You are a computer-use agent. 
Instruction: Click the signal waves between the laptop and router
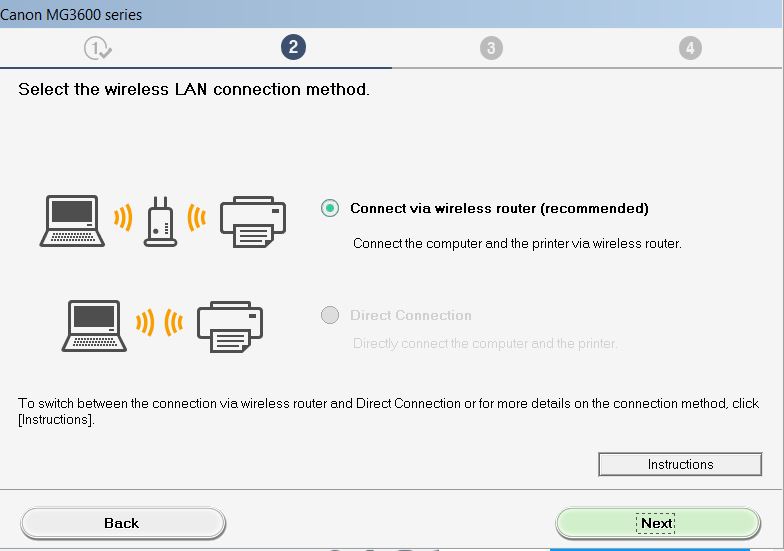124,219
